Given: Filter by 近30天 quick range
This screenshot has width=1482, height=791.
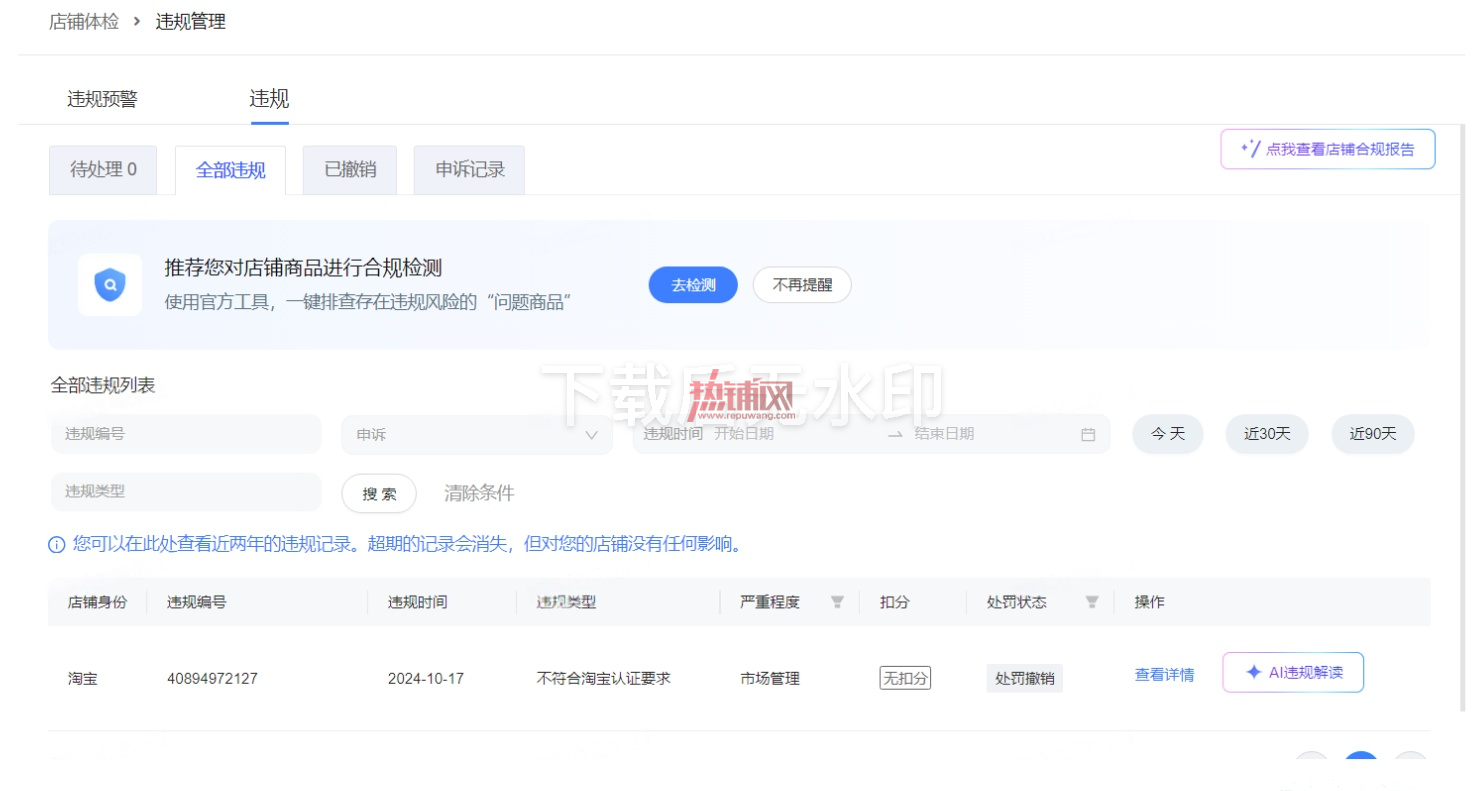Looking at the screenshot, I should [1267, 434].
